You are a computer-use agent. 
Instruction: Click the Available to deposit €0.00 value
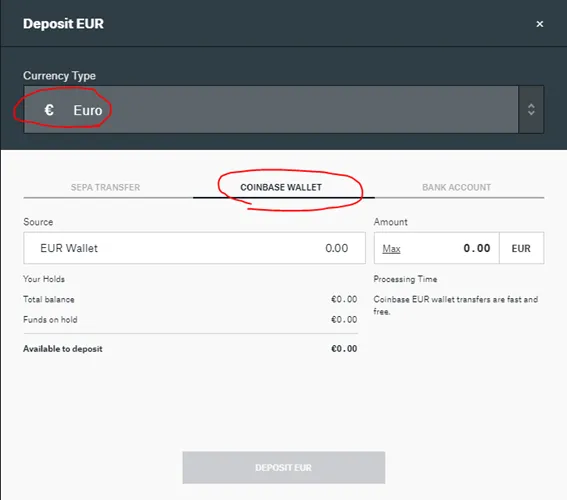point(344,349)
